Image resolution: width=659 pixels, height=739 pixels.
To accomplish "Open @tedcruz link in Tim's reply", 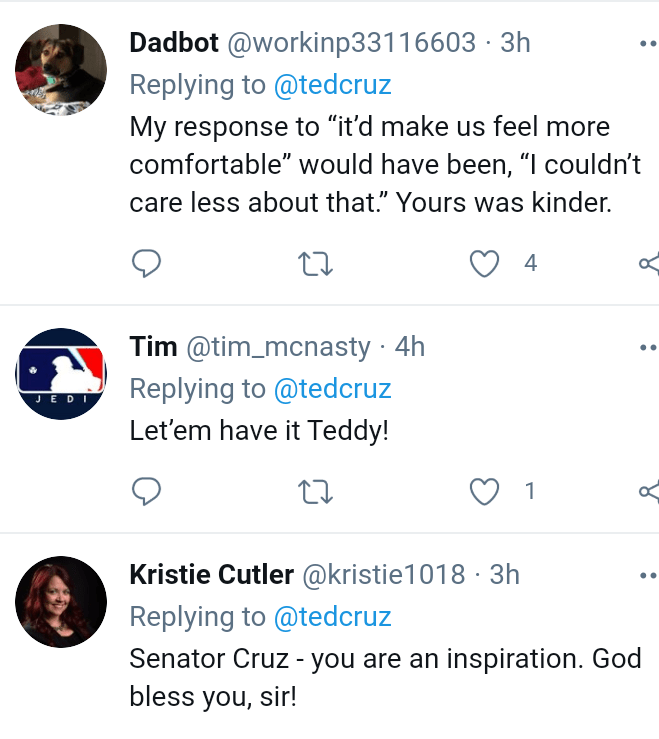I will coord(332,388).
